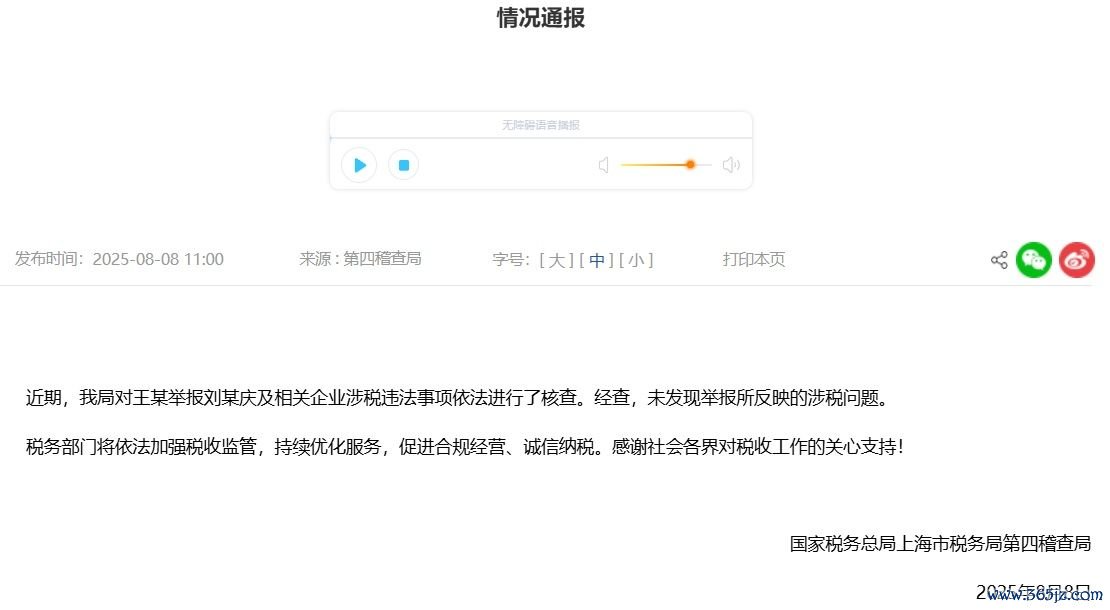The width and height of the screenshot is (1110, 610).
Task: Set font size to small (小)
Action: (636, 260)
